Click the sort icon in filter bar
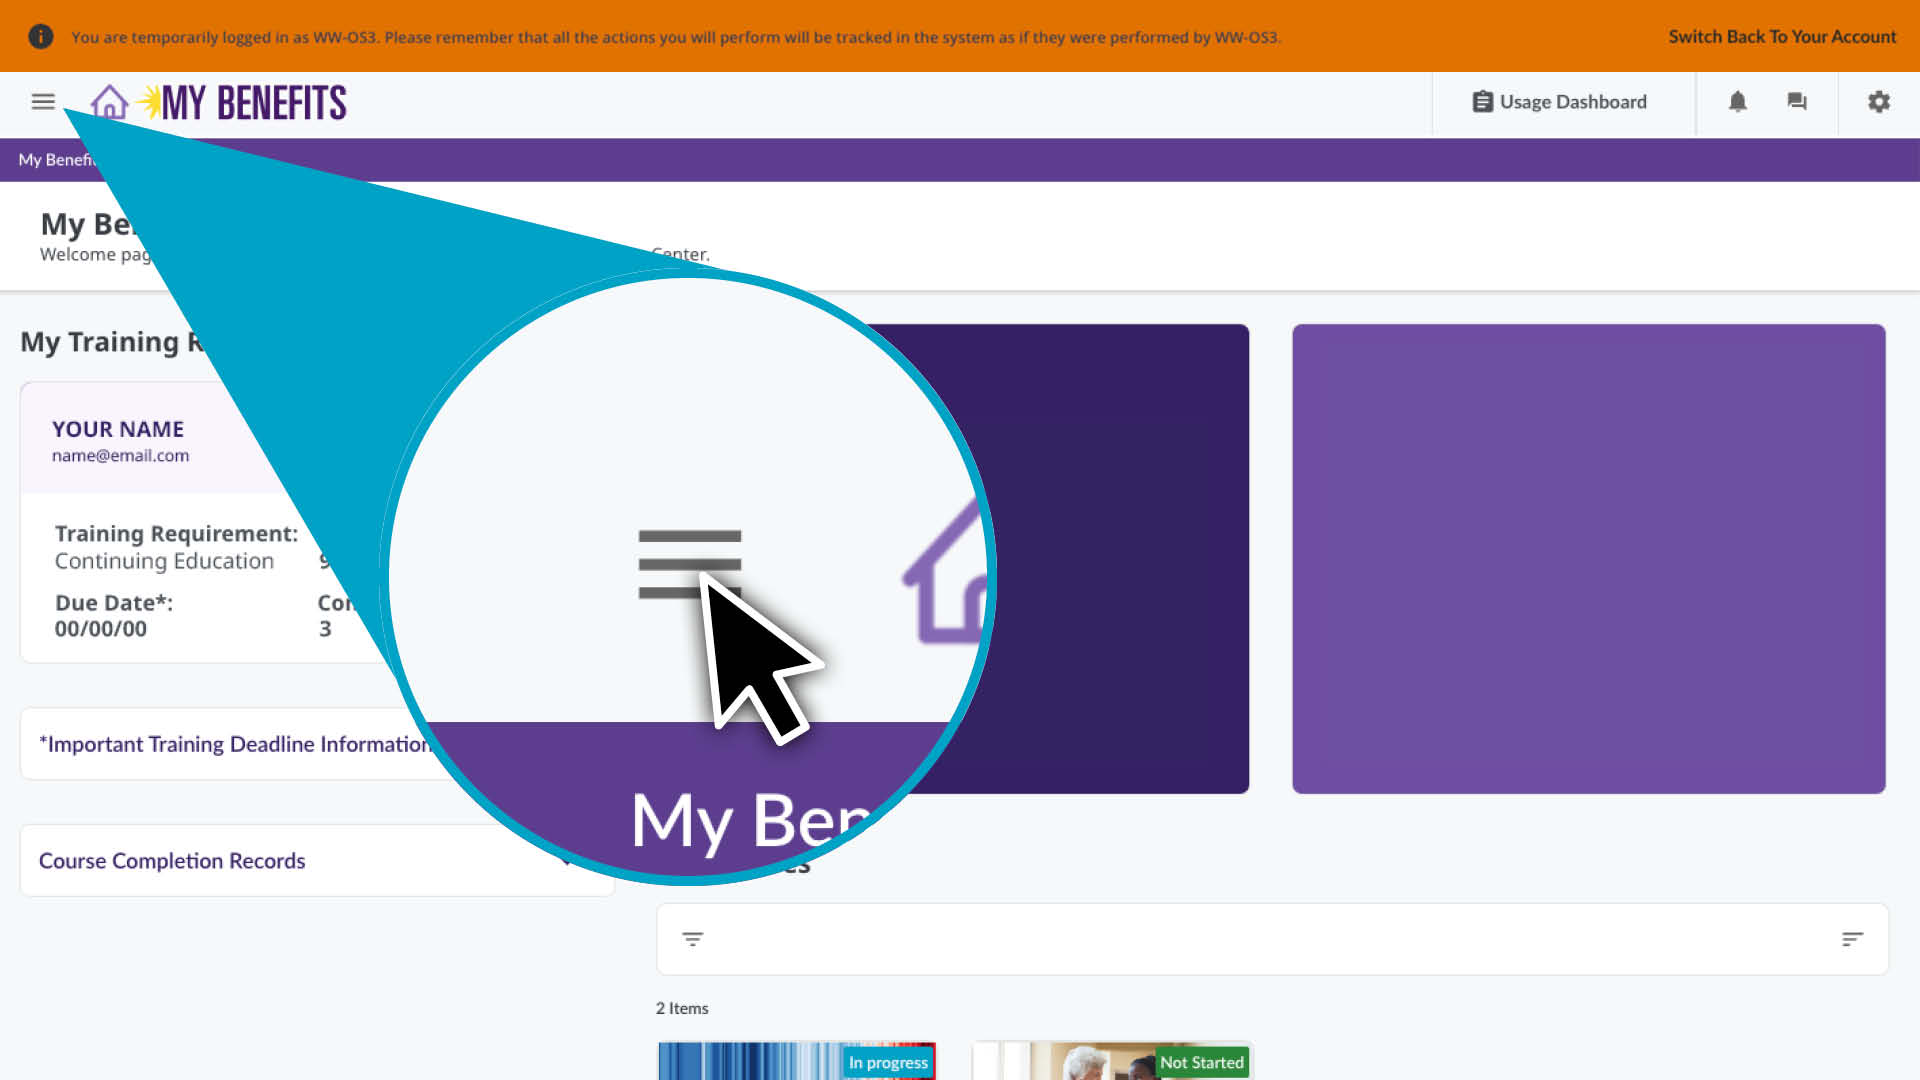Viewport: 1920px width, 1080px height. (1852, 939)
